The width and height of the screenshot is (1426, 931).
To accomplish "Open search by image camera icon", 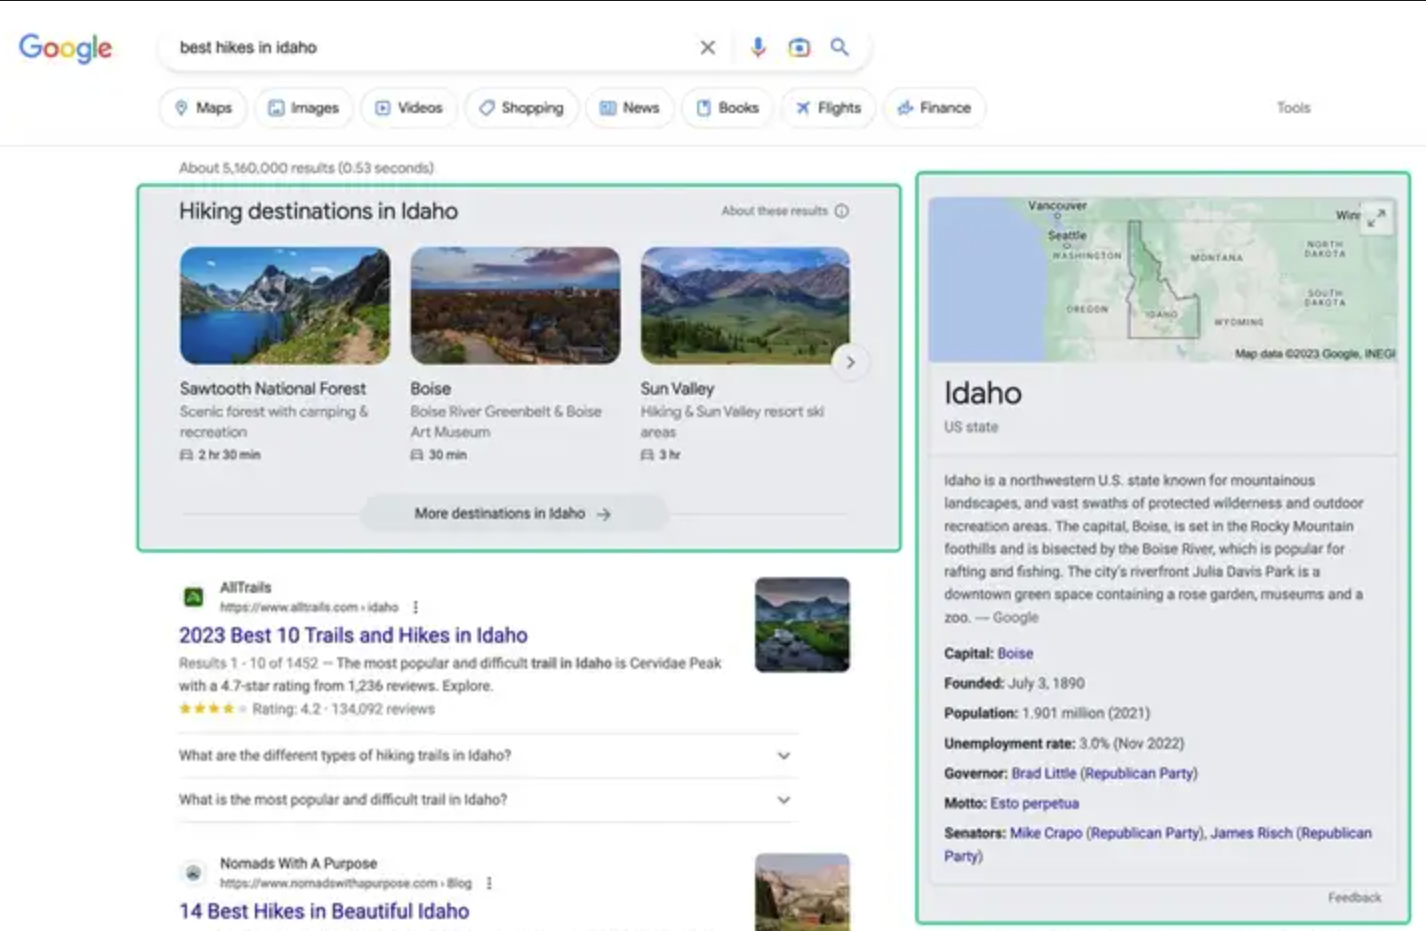I will [x=799, y=47].
